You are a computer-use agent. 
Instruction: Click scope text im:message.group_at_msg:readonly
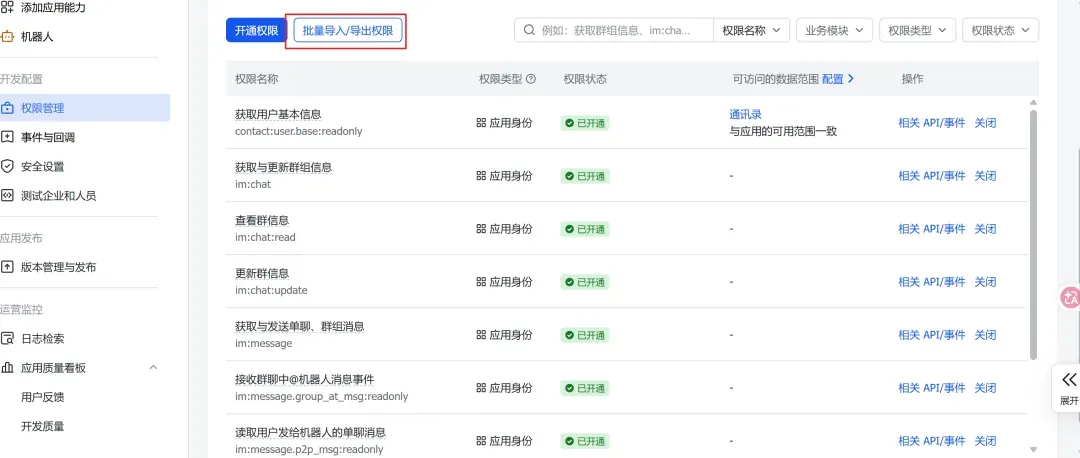322,396
